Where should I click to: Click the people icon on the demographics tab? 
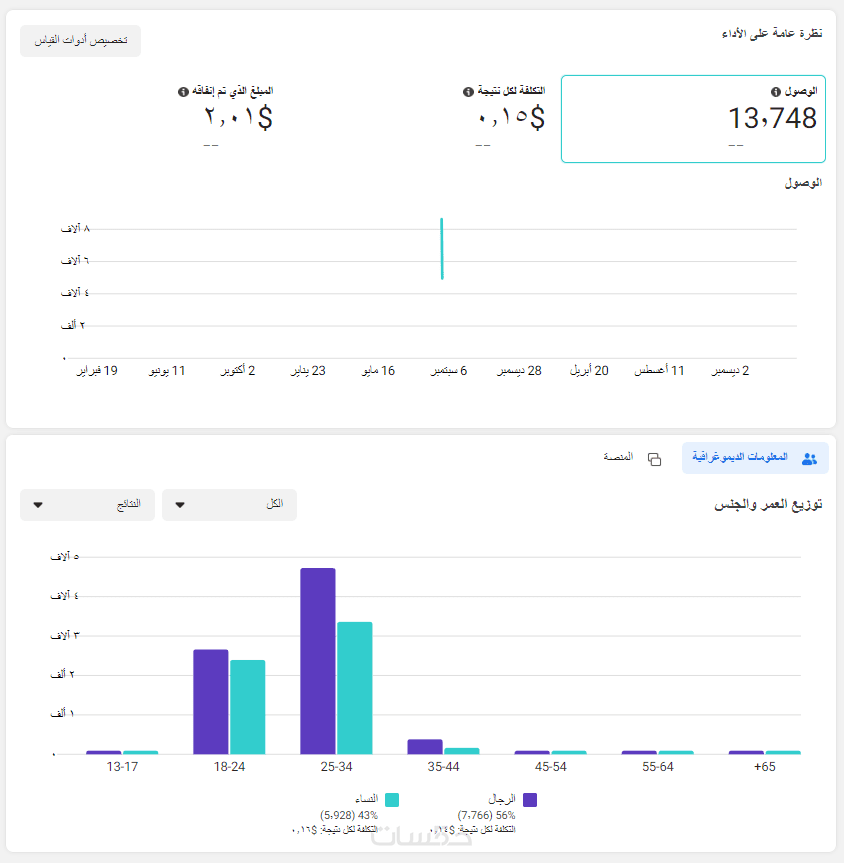pyautogui.click(x=809, y=458)
